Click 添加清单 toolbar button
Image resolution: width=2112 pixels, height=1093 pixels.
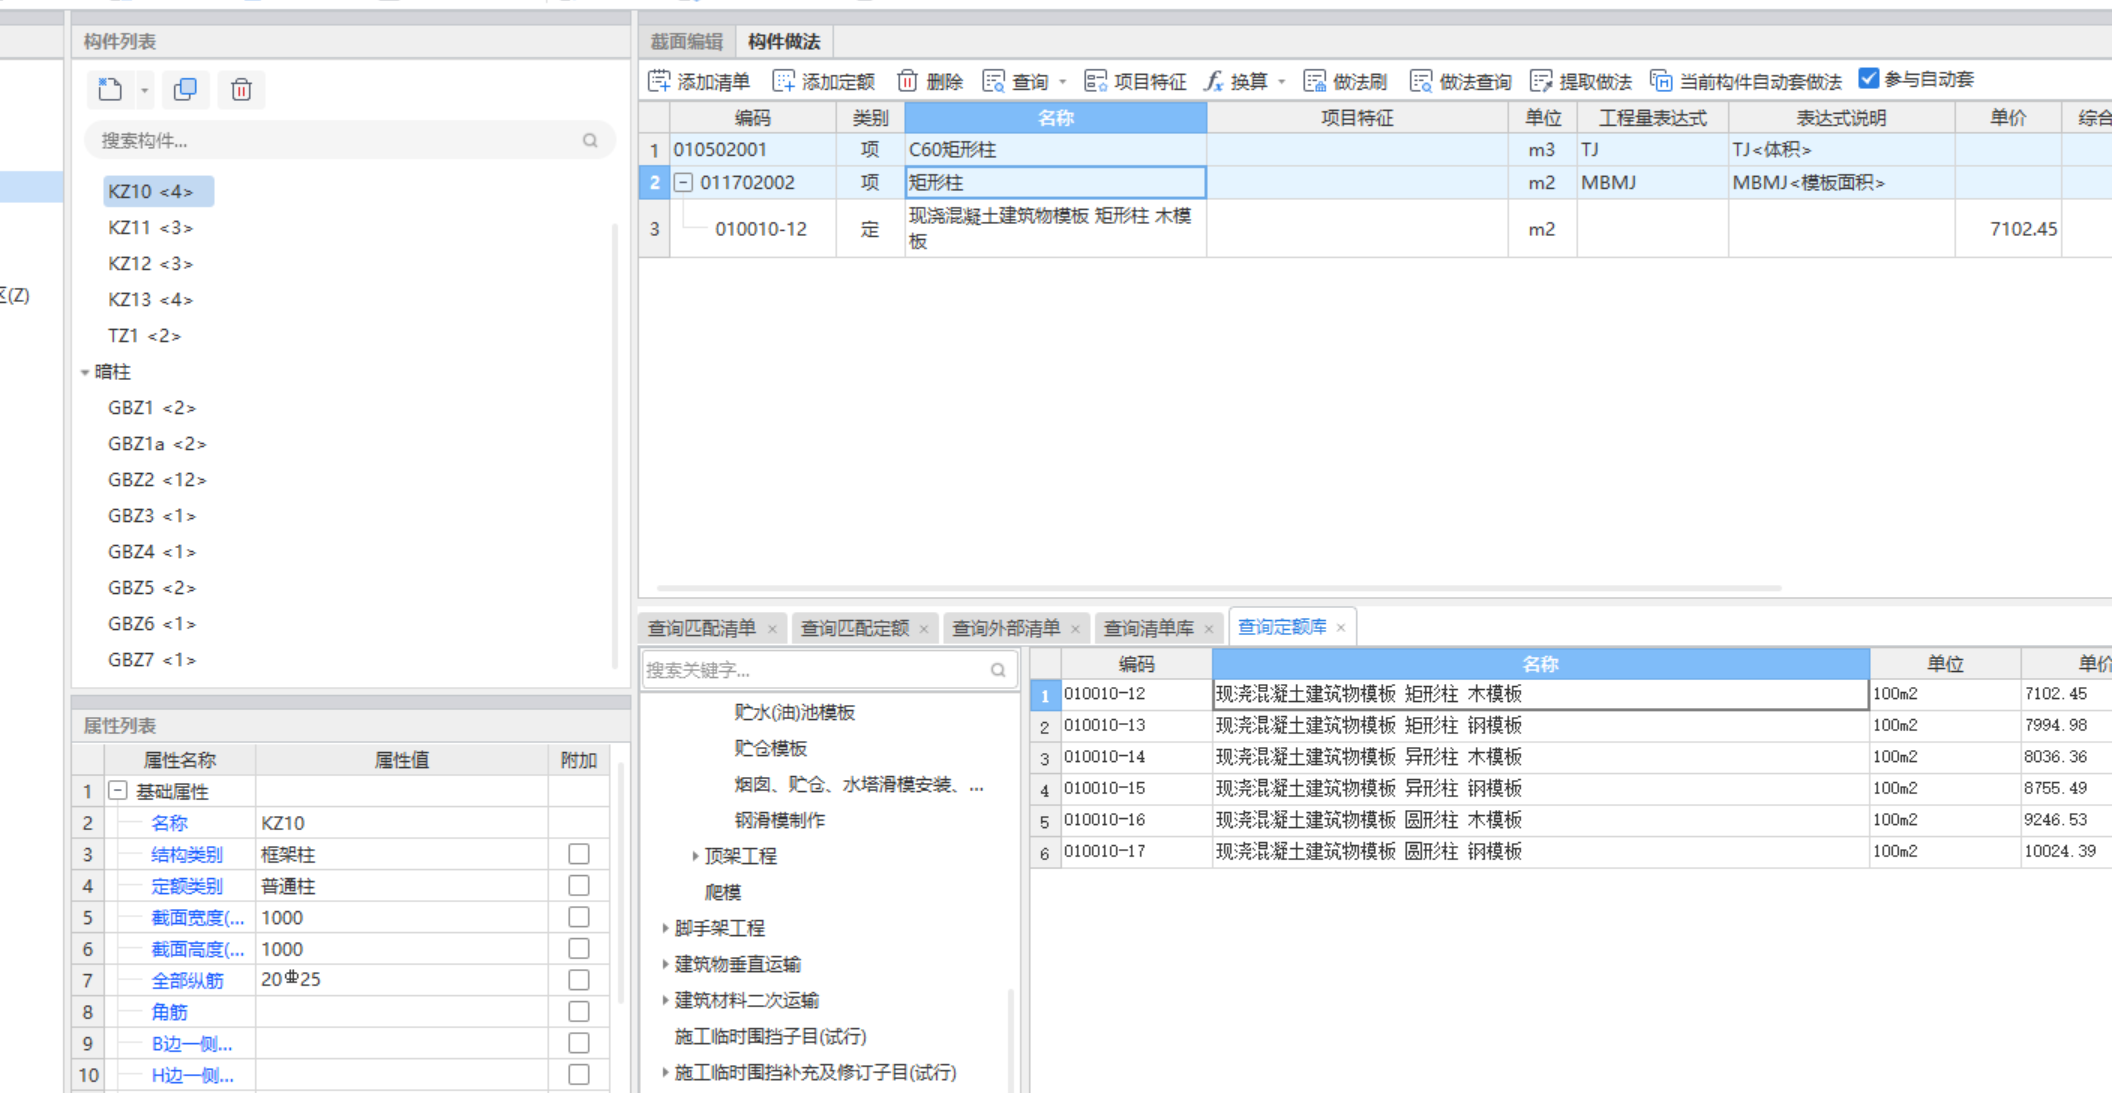pos(699,81)
